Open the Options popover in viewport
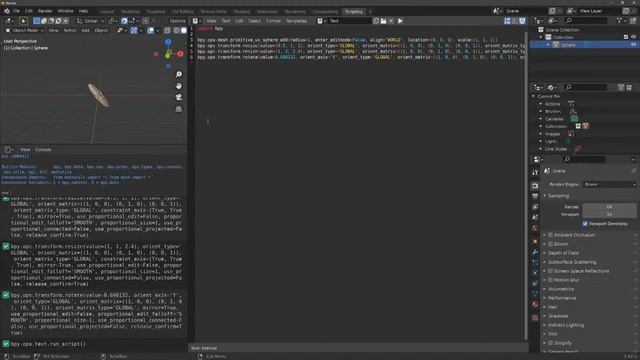Viewport: 640px width, 360px height. (177, 21)
